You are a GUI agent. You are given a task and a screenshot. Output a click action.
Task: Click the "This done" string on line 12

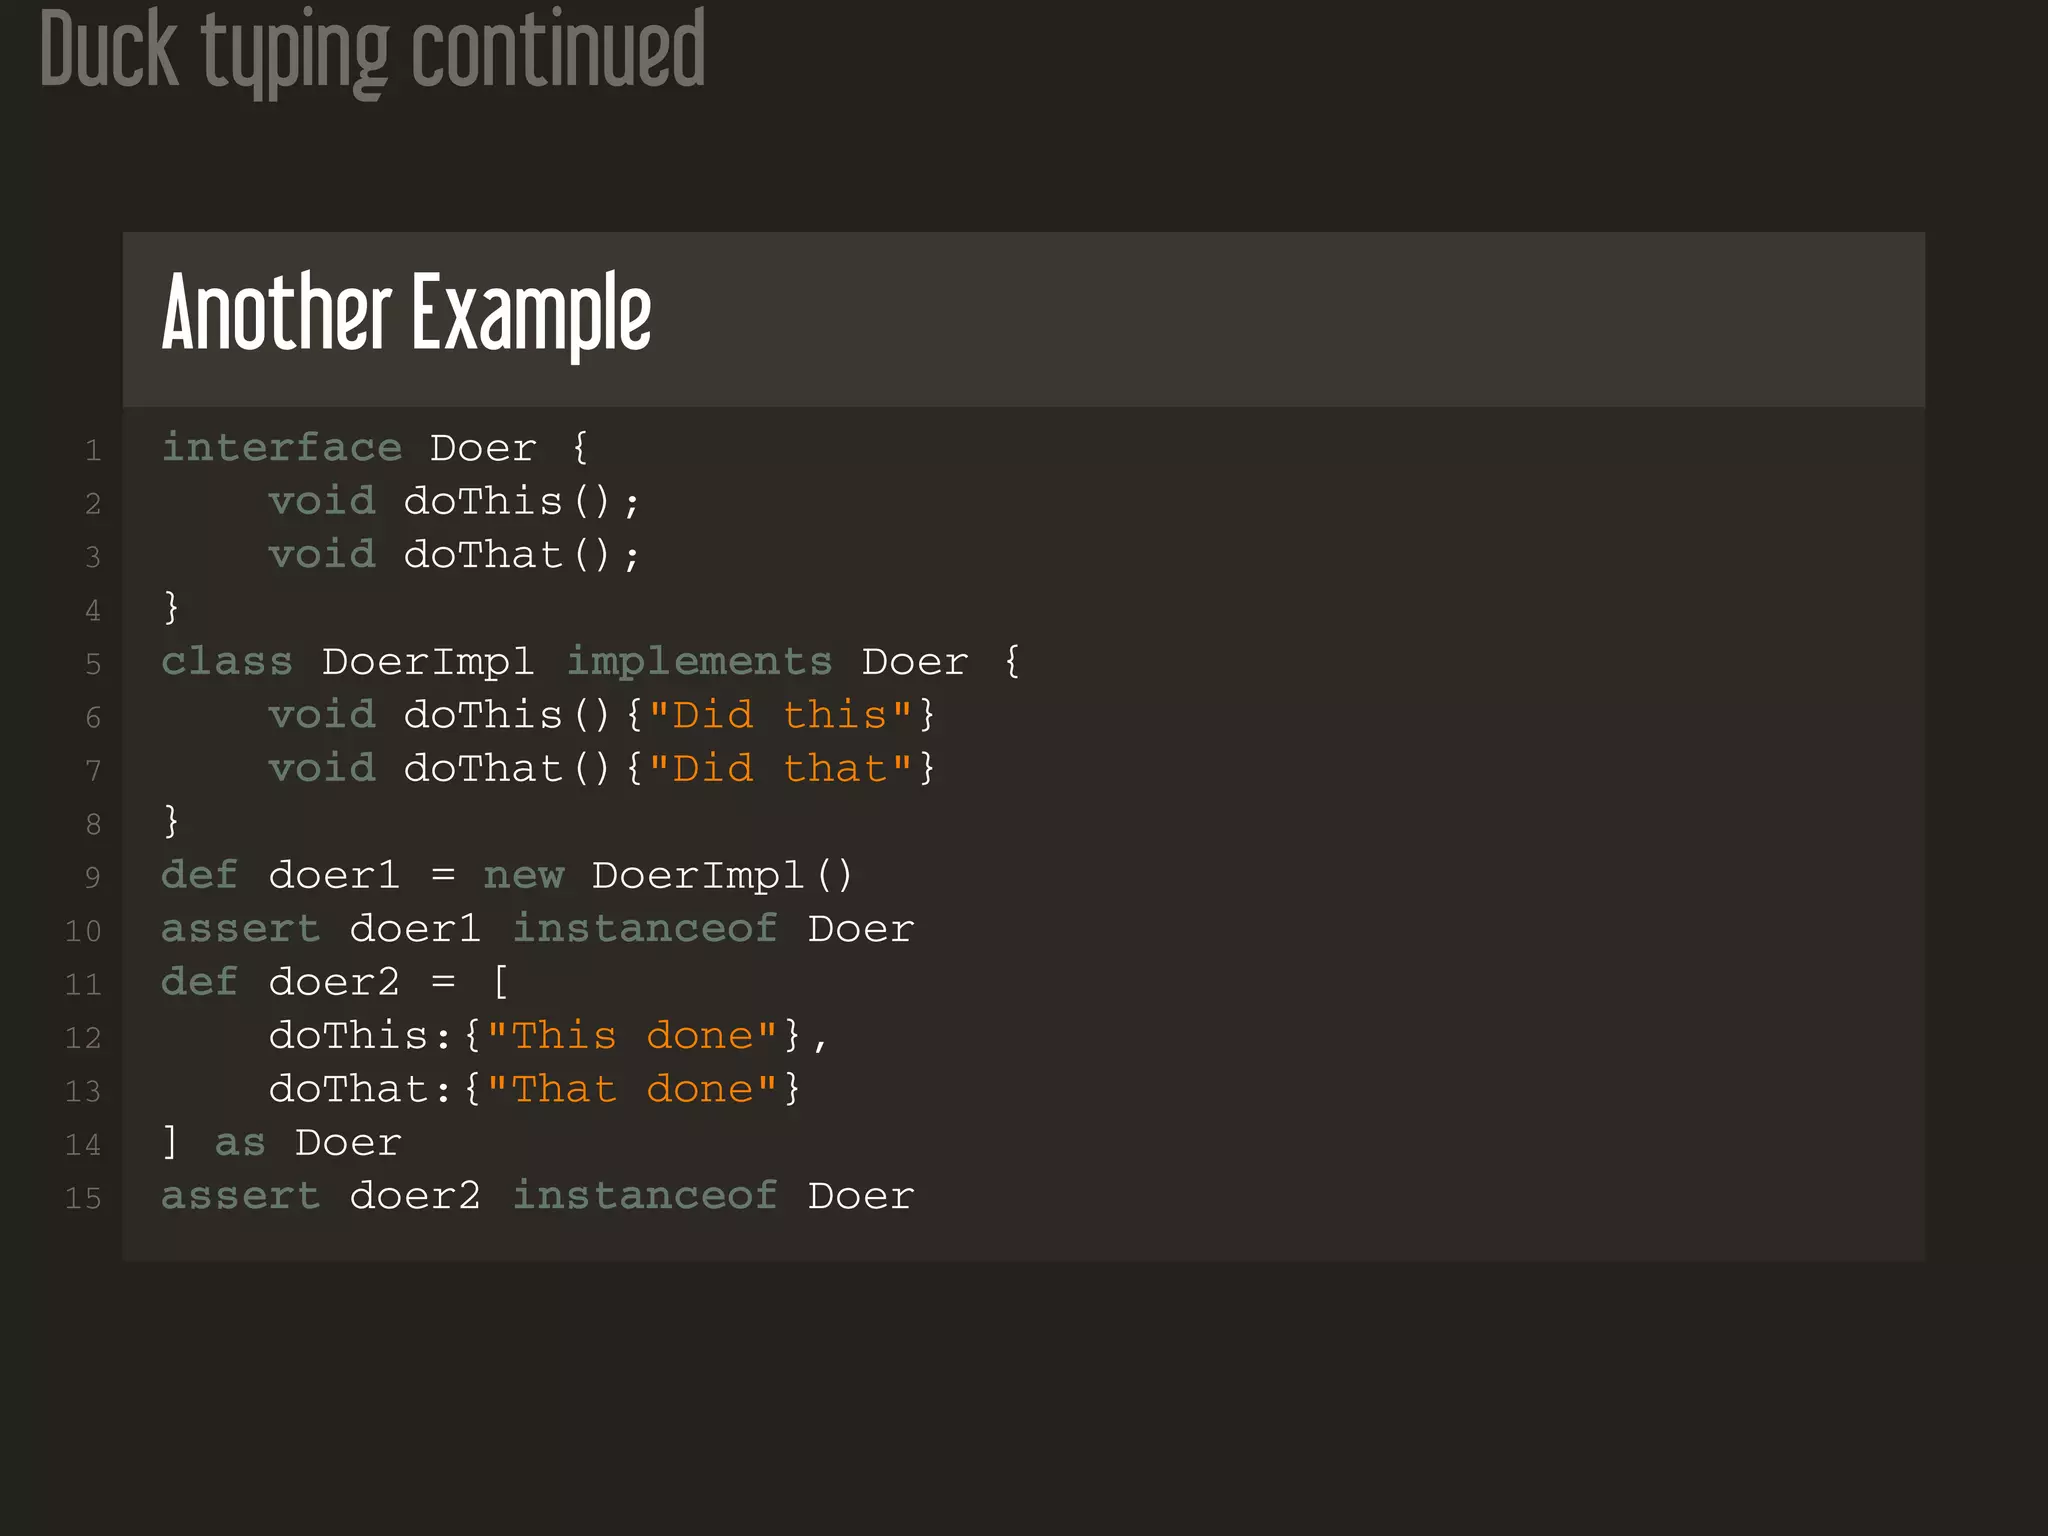[x=632, y=1035]
